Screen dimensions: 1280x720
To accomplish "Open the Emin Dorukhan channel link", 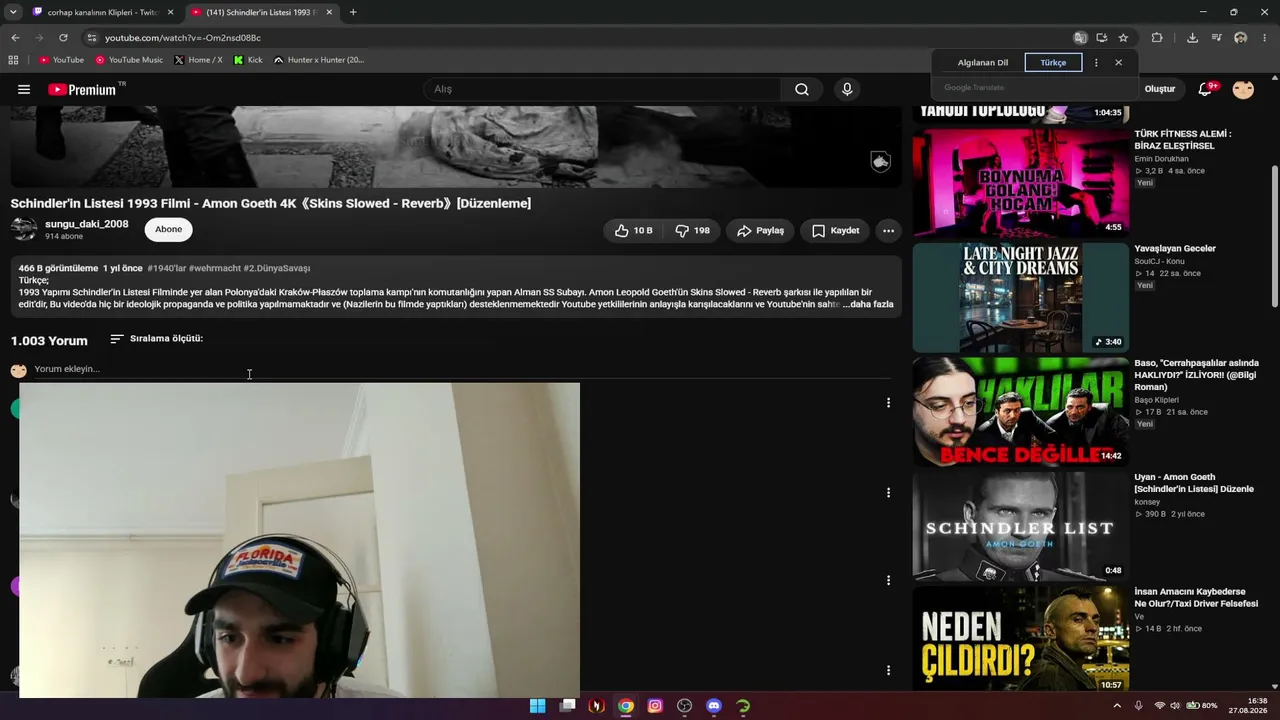I will (x=1161, y=159).
